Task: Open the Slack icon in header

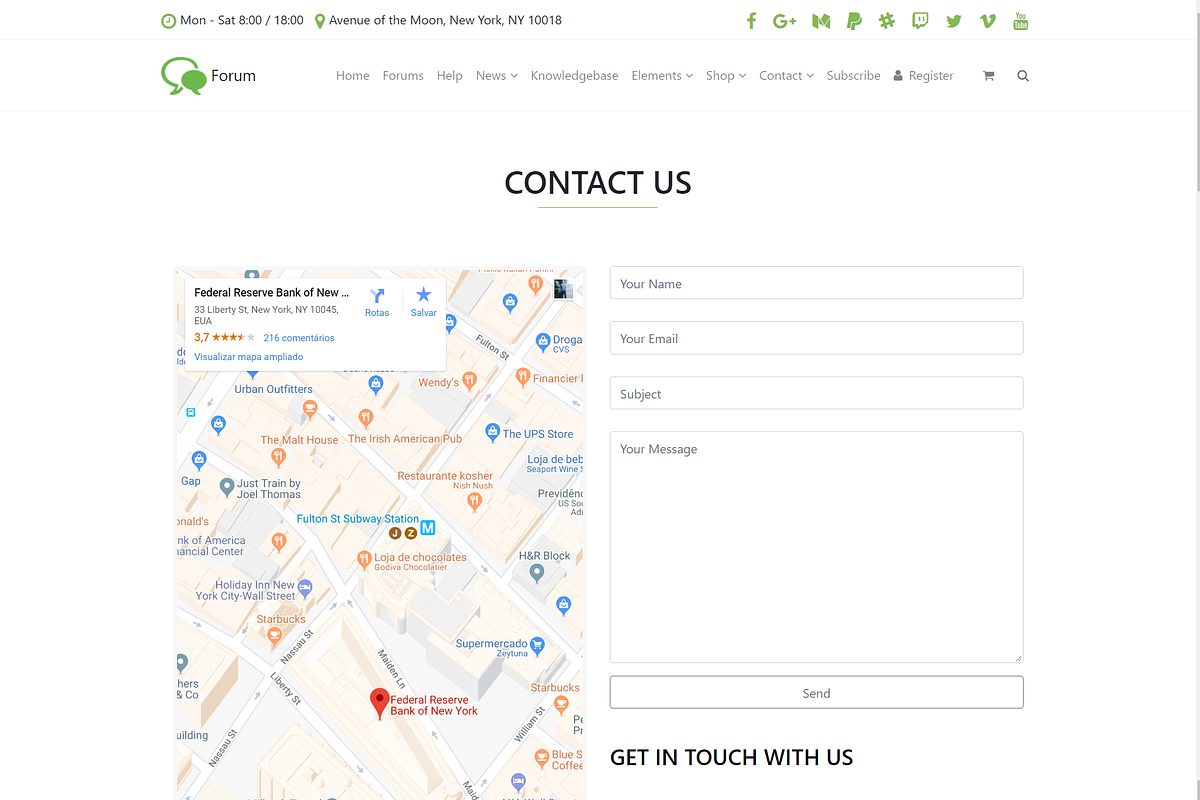Action: [x=887, y=20]
